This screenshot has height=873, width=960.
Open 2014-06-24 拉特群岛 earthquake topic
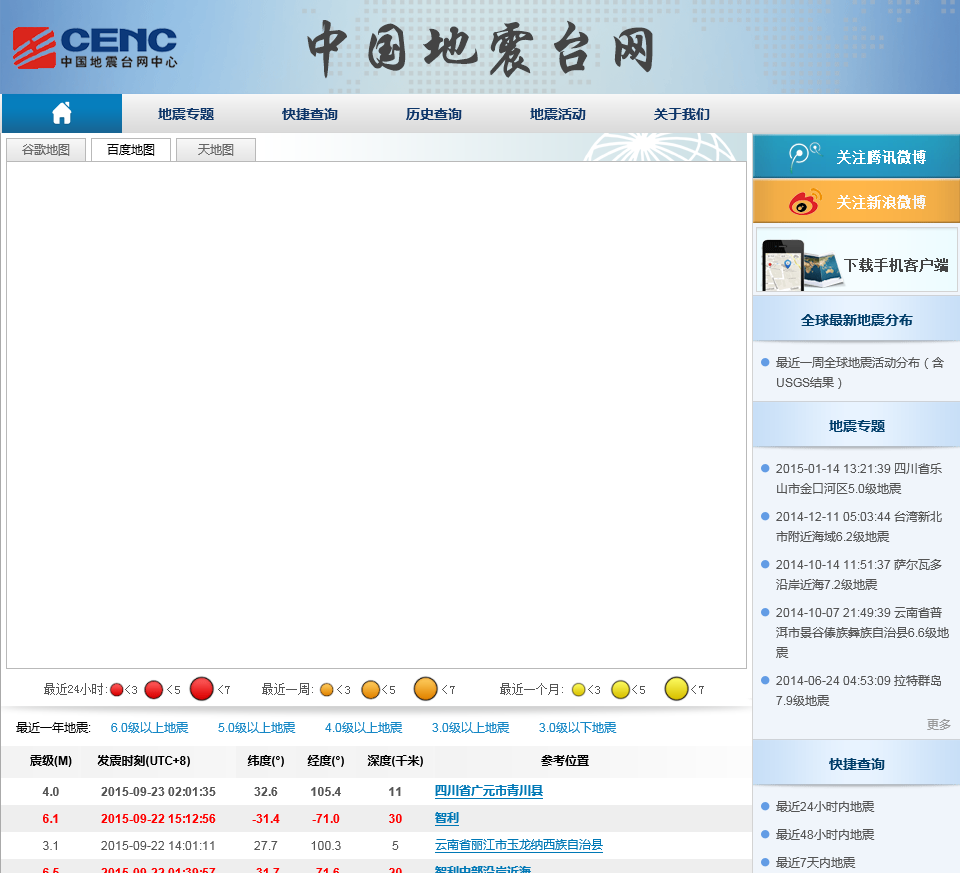858,690
